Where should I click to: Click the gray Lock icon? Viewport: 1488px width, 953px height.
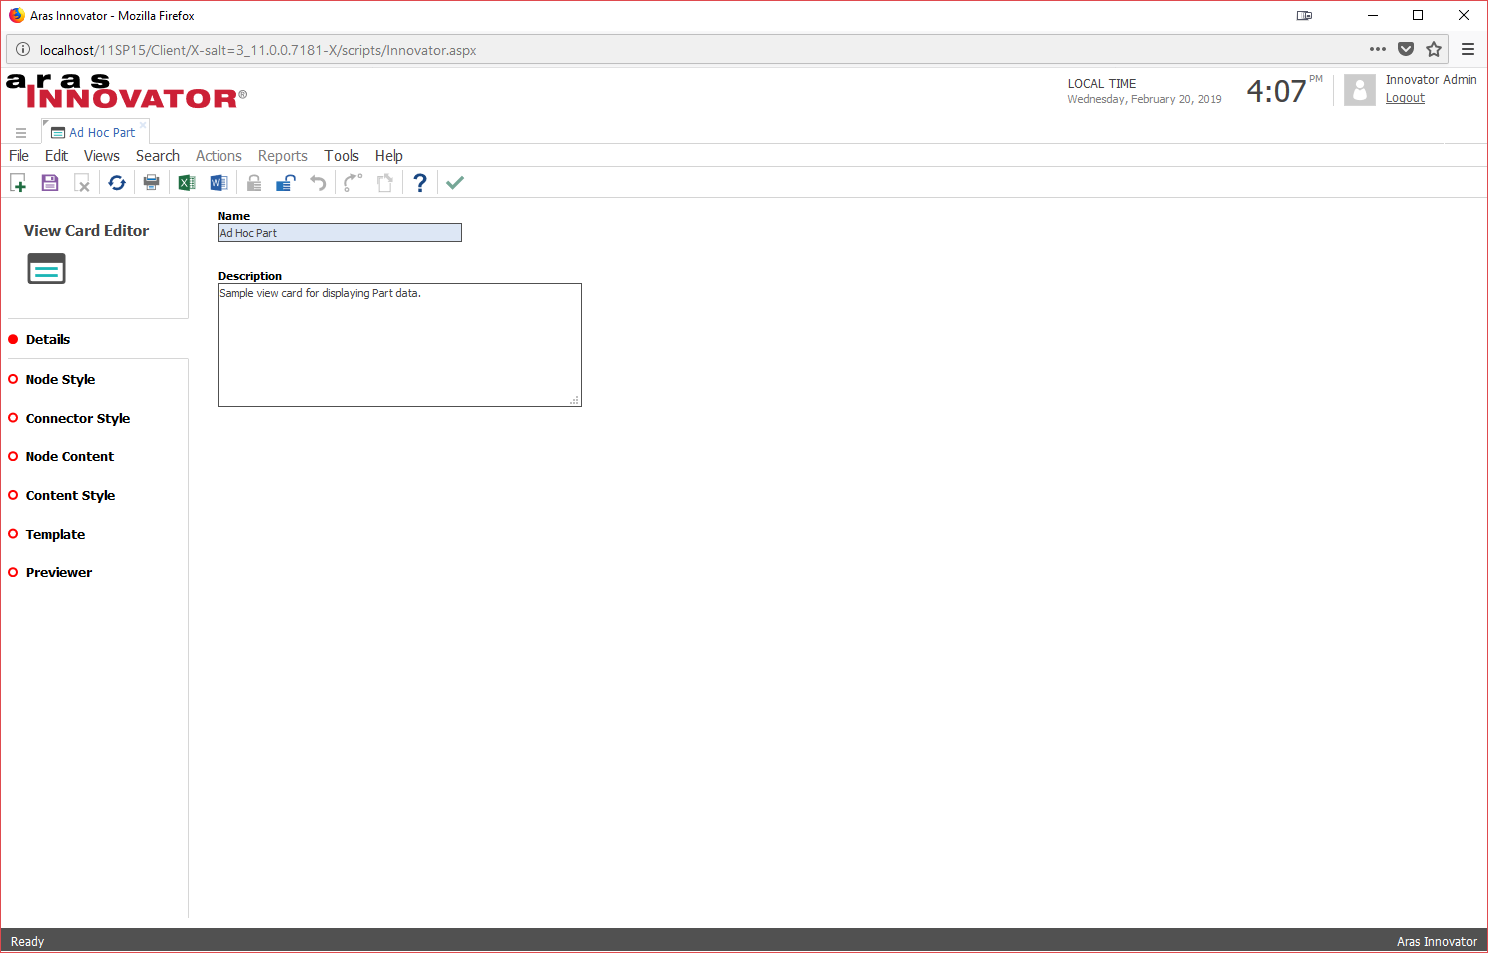coord(254,183)
